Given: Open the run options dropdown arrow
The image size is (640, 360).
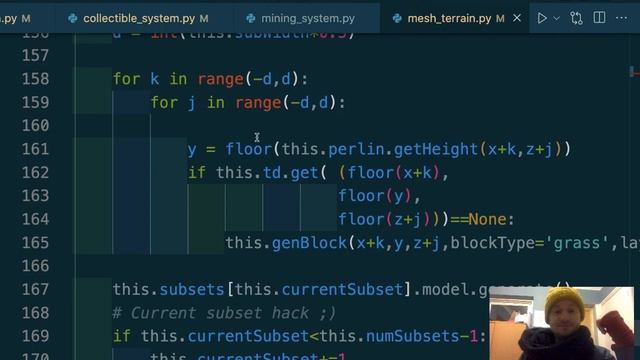Looking at the screenshot, I should pos(556,18).
